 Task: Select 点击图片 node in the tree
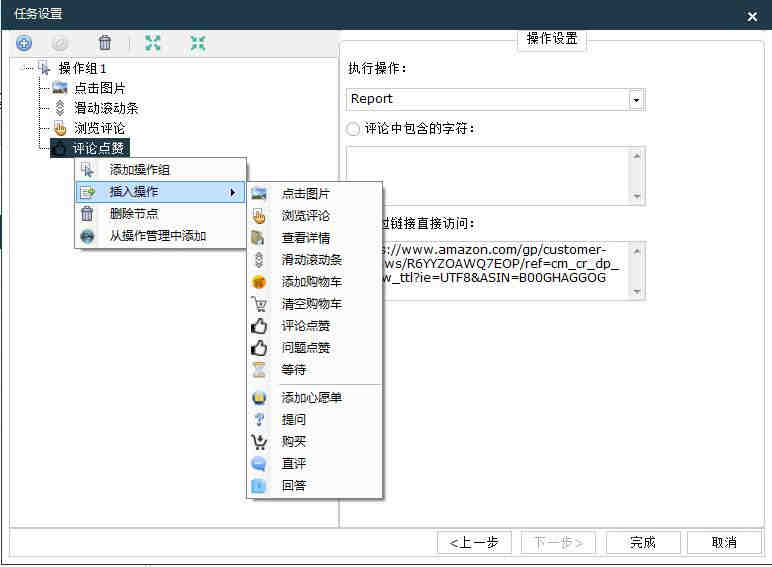click(99, 88)
